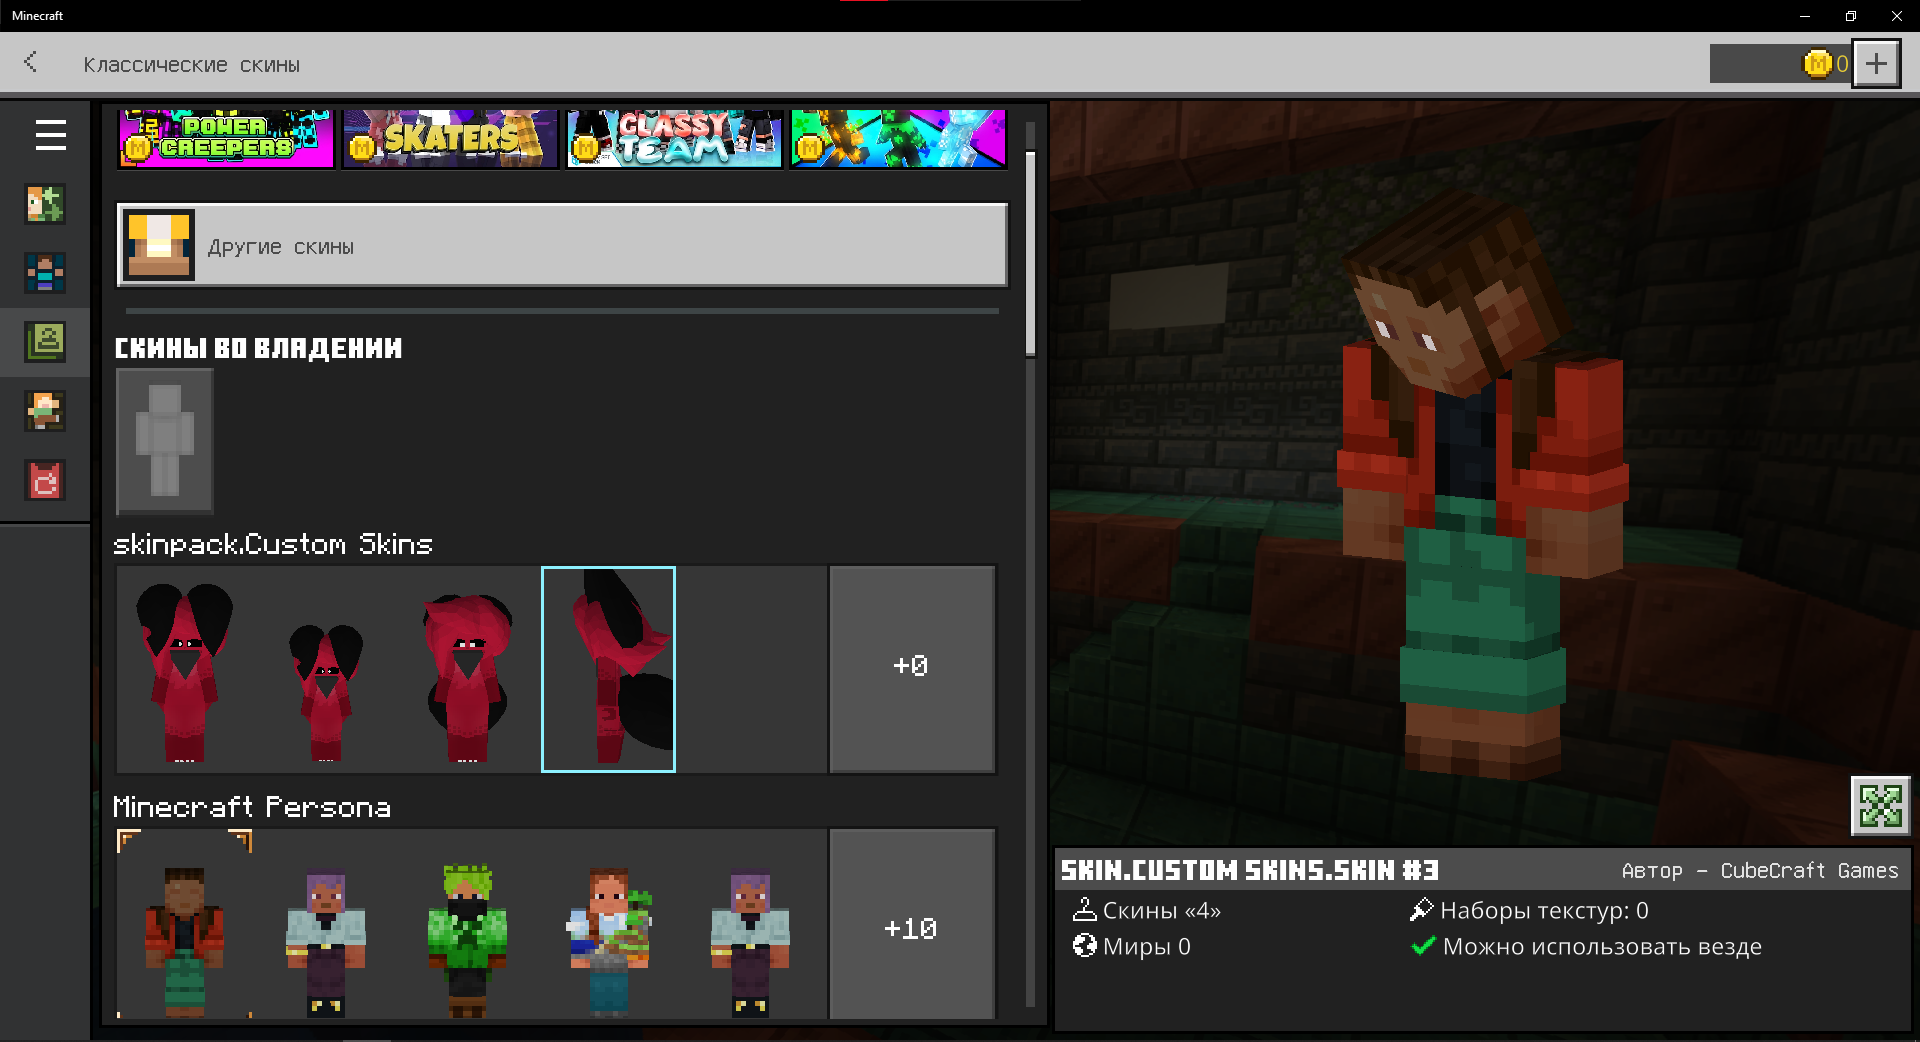Open the Skaters pack banner
The image size is (1920, 1042).
click(450, 138)
